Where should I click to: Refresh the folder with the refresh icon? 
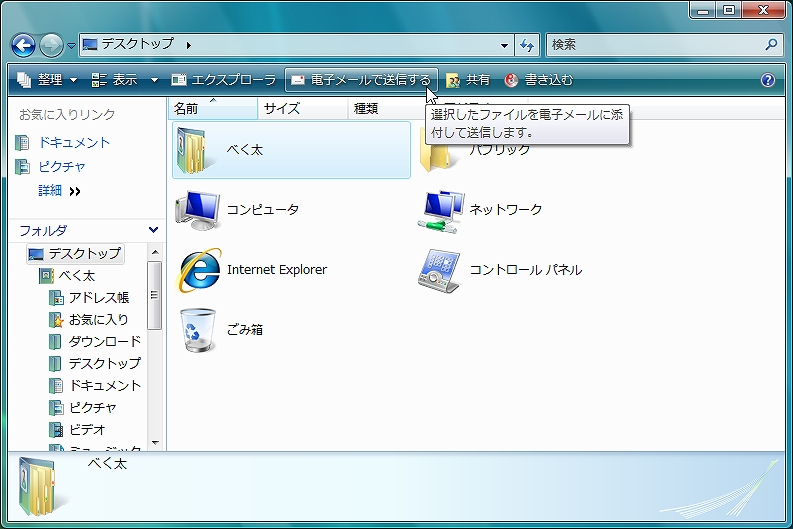coord(527,46)
